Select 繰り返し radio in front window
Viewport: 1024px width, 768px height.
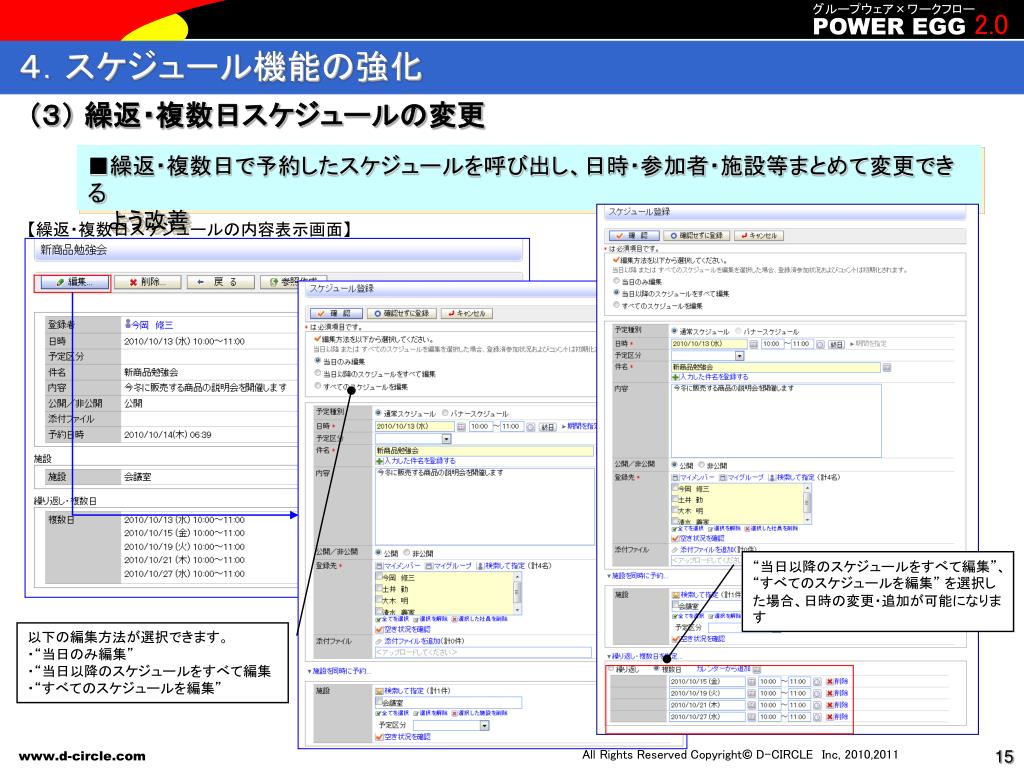click(x=612, y=669)
